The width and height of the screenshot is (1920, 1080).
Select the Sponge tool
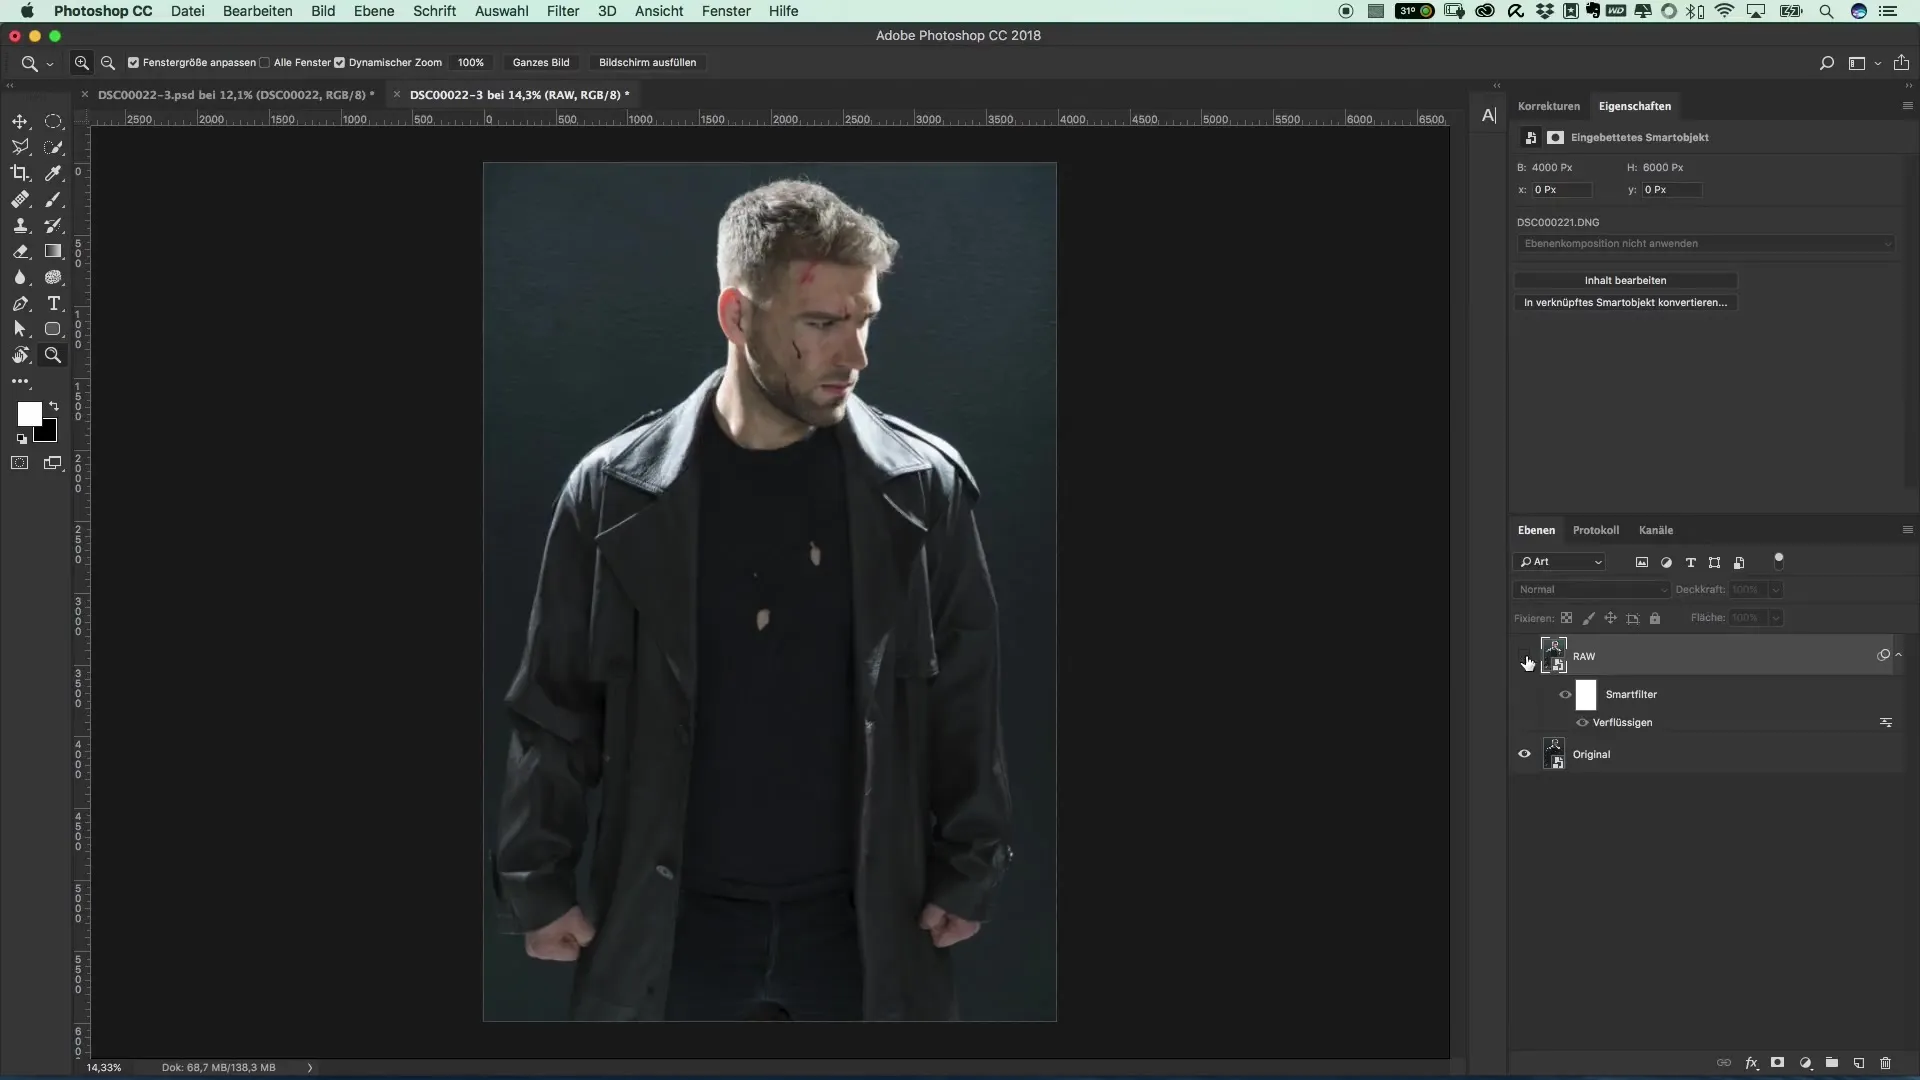point(54,278)
